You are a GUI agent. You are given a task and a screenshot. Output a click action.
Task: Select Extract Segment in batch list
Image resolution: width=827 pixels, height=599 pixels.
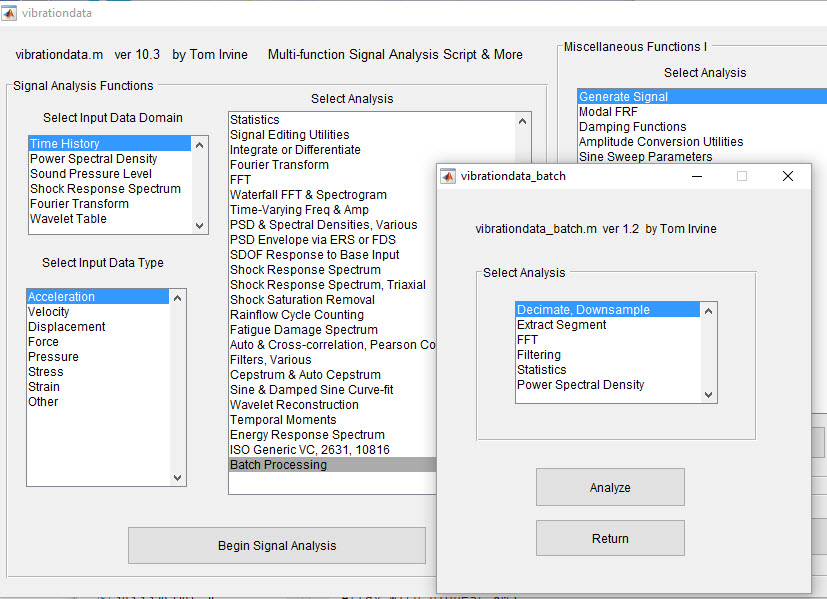click(561, 325)
